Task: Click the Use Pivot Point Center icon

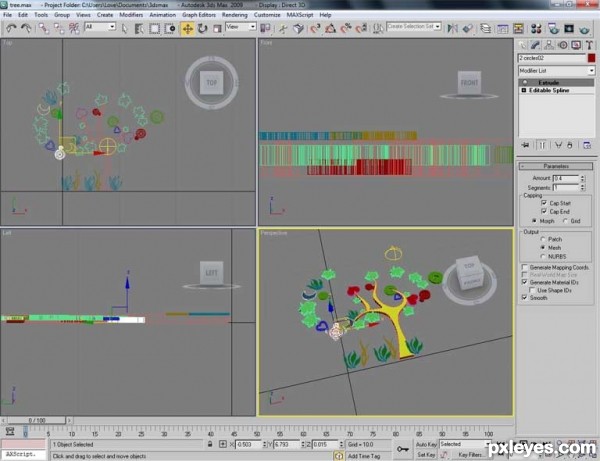Action: pos(265,29)
